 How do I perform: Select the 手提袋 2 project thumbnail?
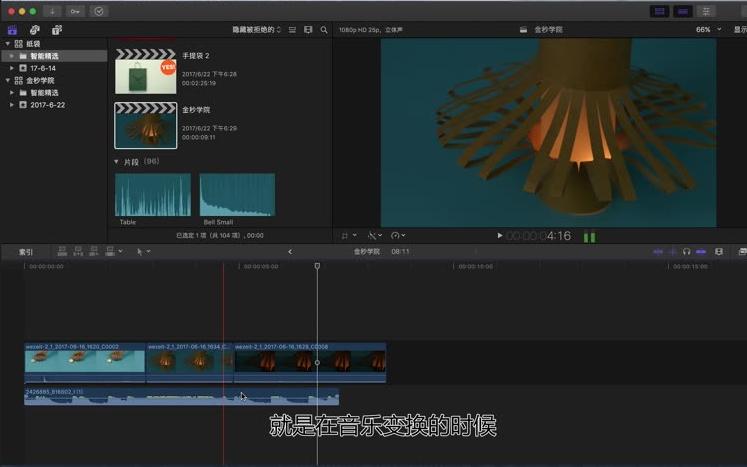146,71
